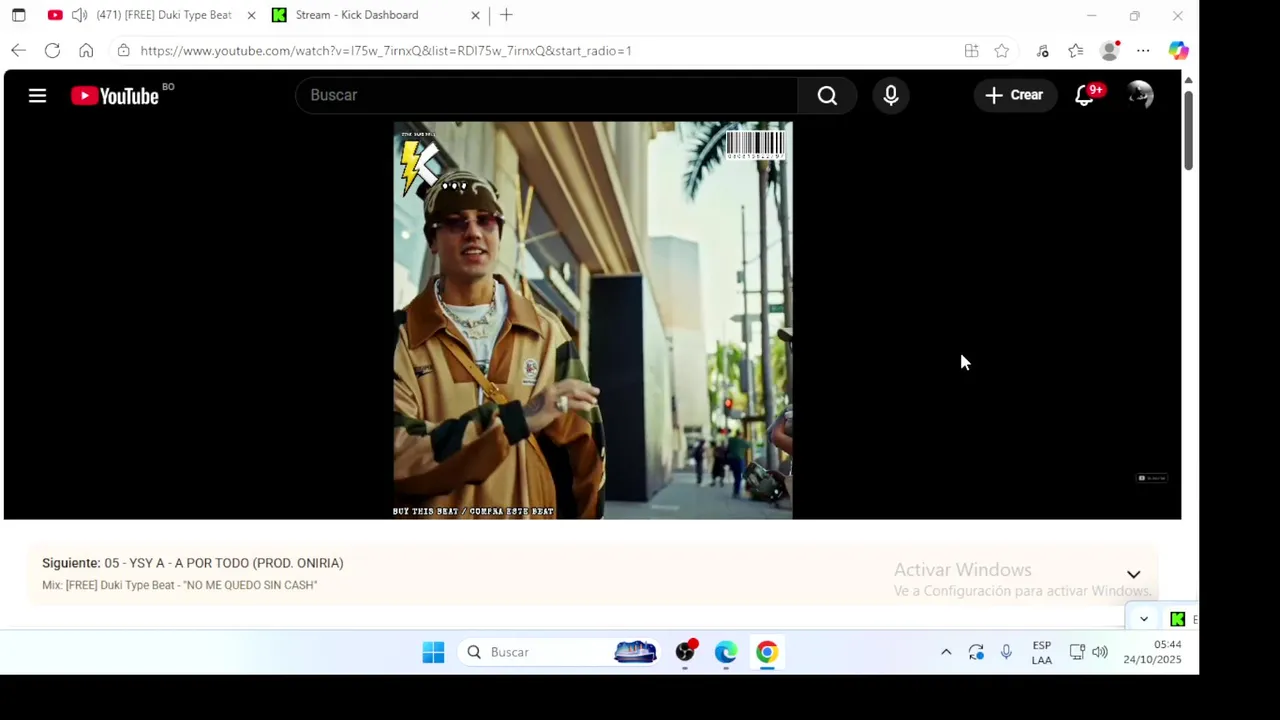
Task: Open a new browser tab
Action: coord(506,15)
